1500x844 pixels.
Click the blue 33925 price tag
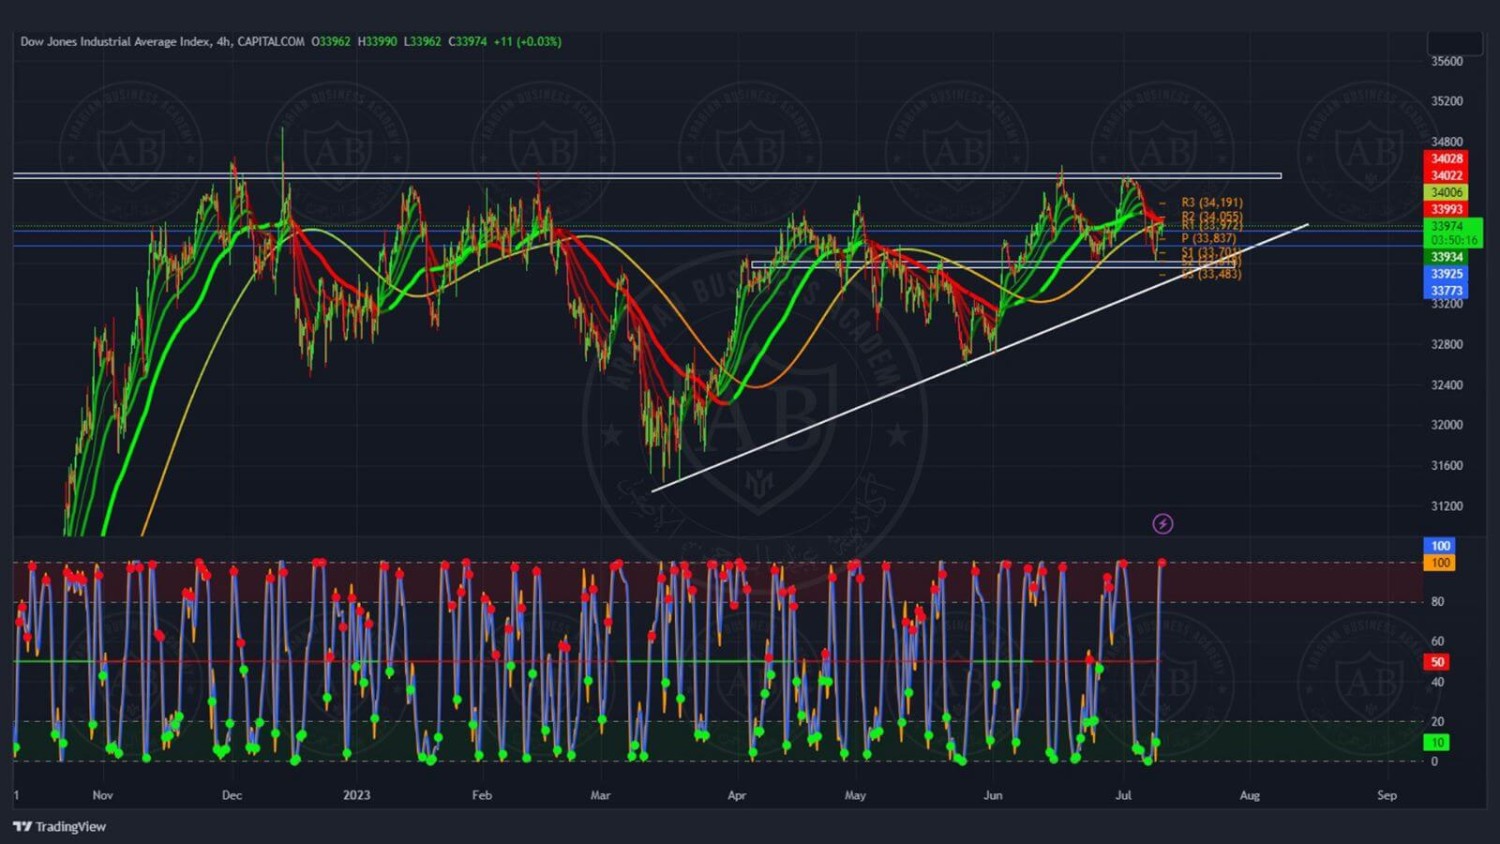(1446, 273)
